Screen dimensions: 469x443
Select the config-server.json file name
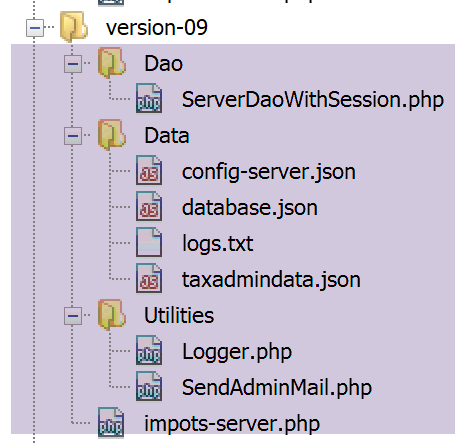click(269, 172)
